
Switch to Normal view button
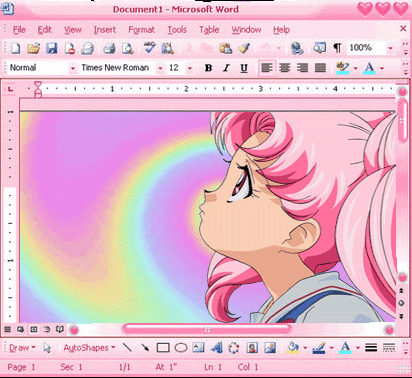point(7,329)
